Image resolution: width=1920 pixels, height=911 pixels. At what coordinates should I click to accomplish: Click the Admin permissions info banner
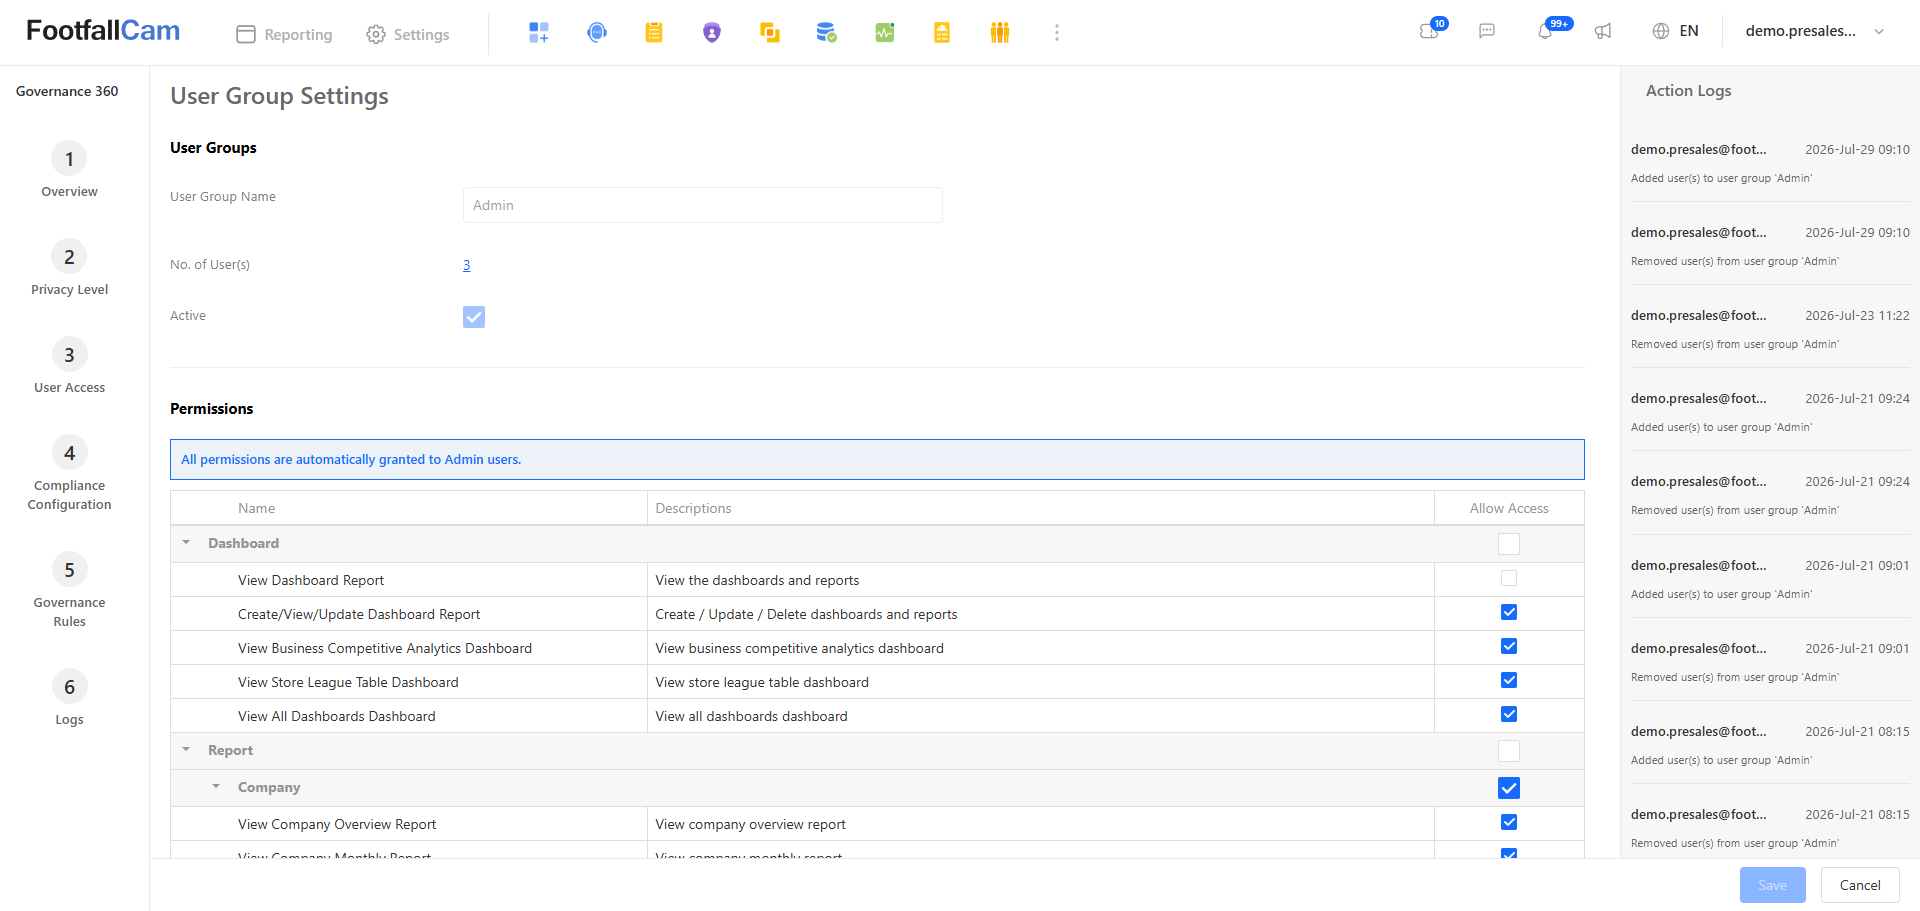click(x=877, y=460)
